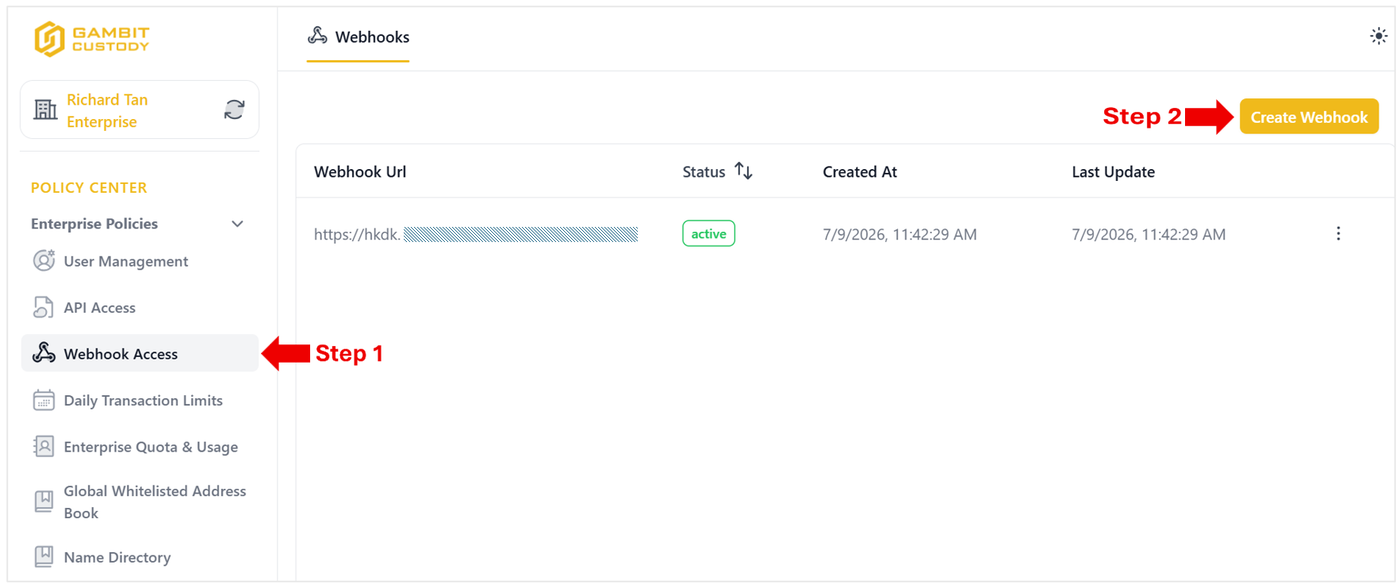Screen dimensions: 1400x588
Task: Click the API Access document icon
Action: (44, 307)
